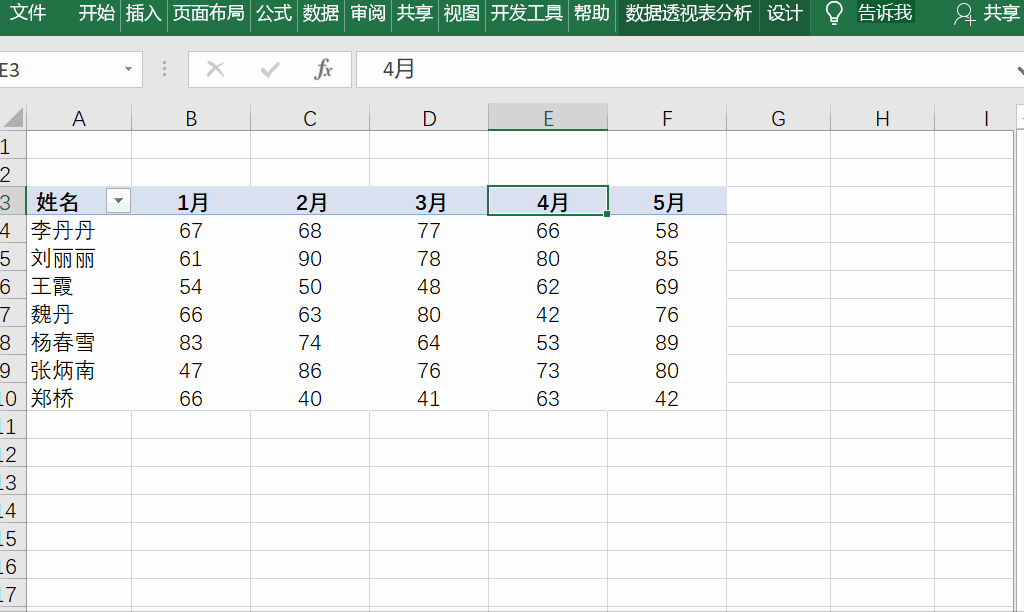Select the cell with name 郑桥
Screen dimensions: 1024x612
79,398
